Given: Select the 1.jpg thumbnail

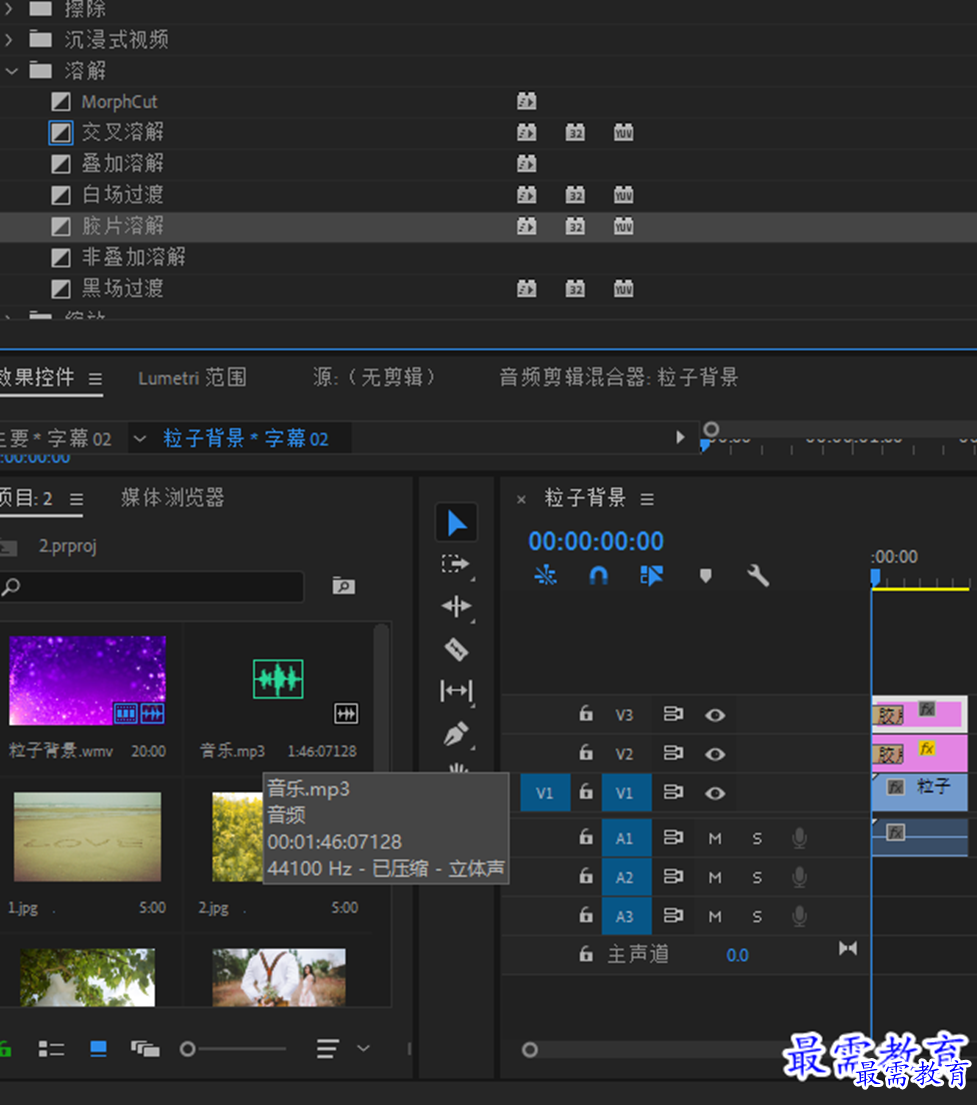Looking at the screenshot, I should pyautogui.click(x=87, y=837).
